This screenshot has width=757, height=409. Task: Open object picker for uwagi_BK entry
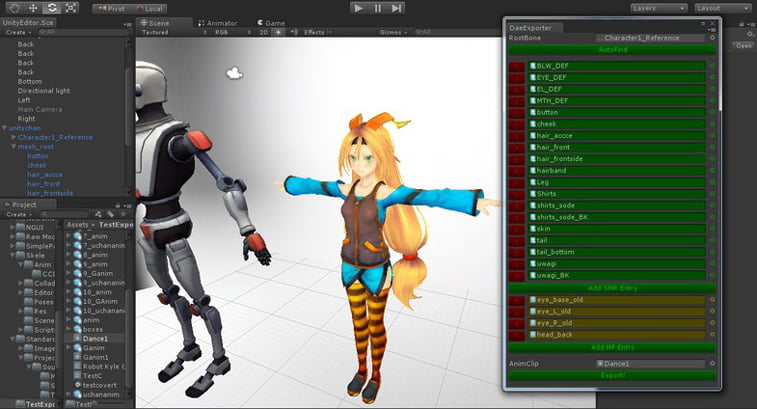pos(712,275)
